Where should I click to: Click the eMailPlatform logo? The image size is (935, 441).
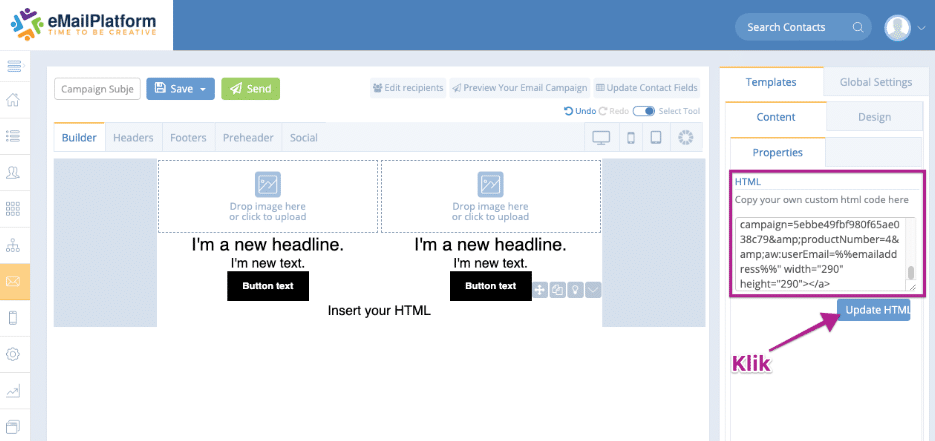[83, 24]
